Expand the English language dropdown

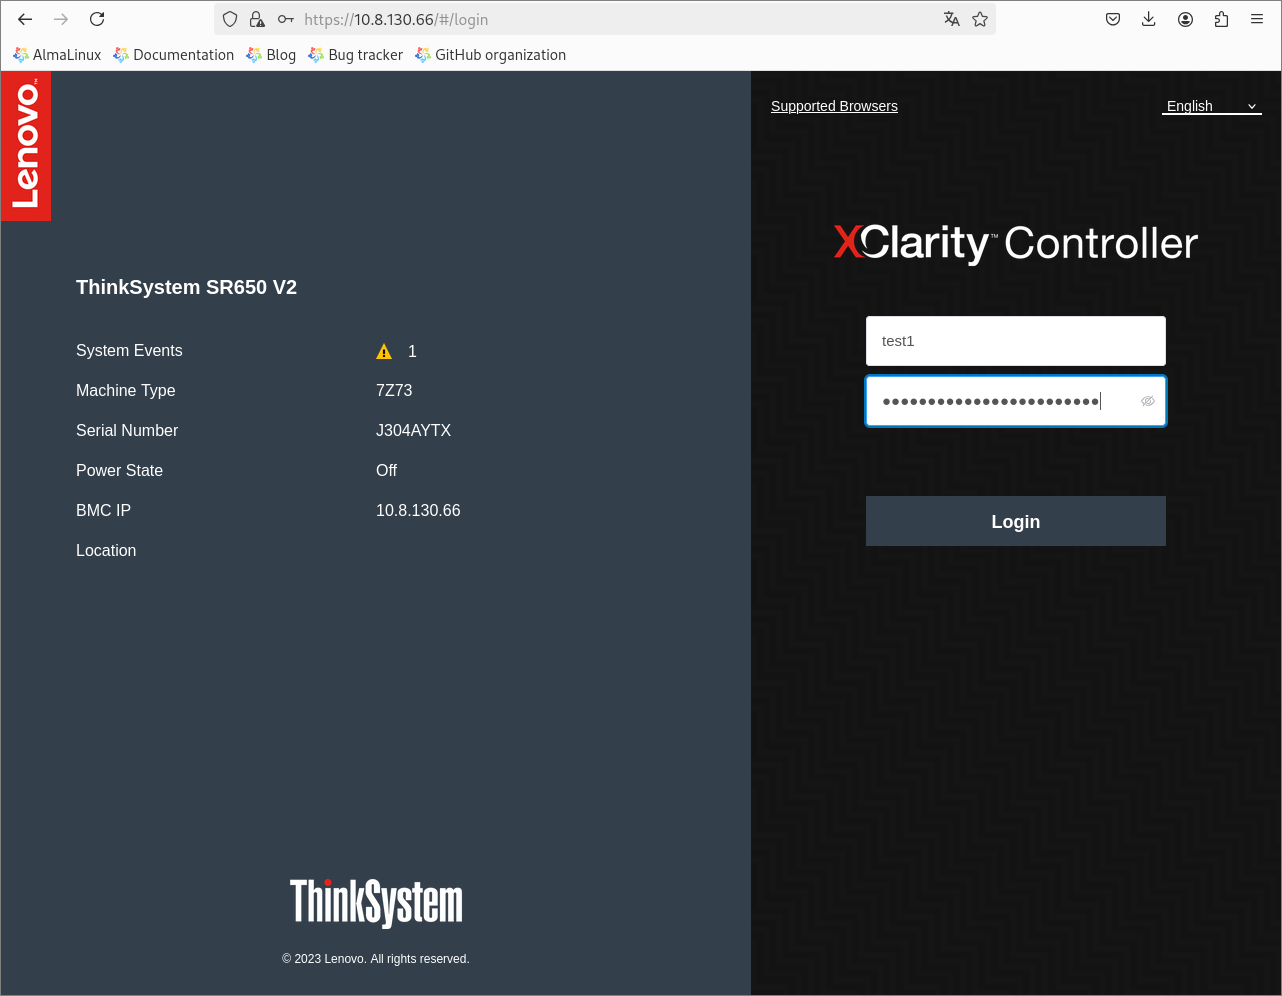tap(1211, 106)
